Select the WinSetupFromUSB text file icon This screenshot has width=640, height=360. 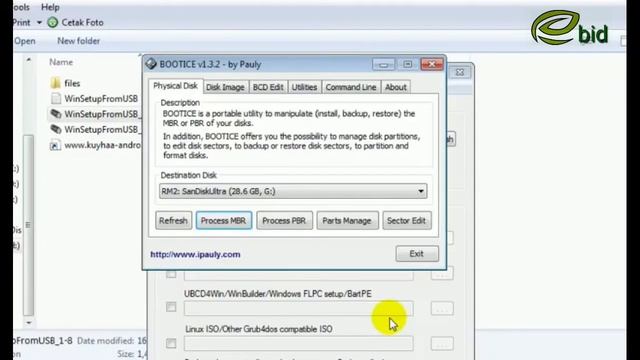pyautogui.click(x=56, y=98)
